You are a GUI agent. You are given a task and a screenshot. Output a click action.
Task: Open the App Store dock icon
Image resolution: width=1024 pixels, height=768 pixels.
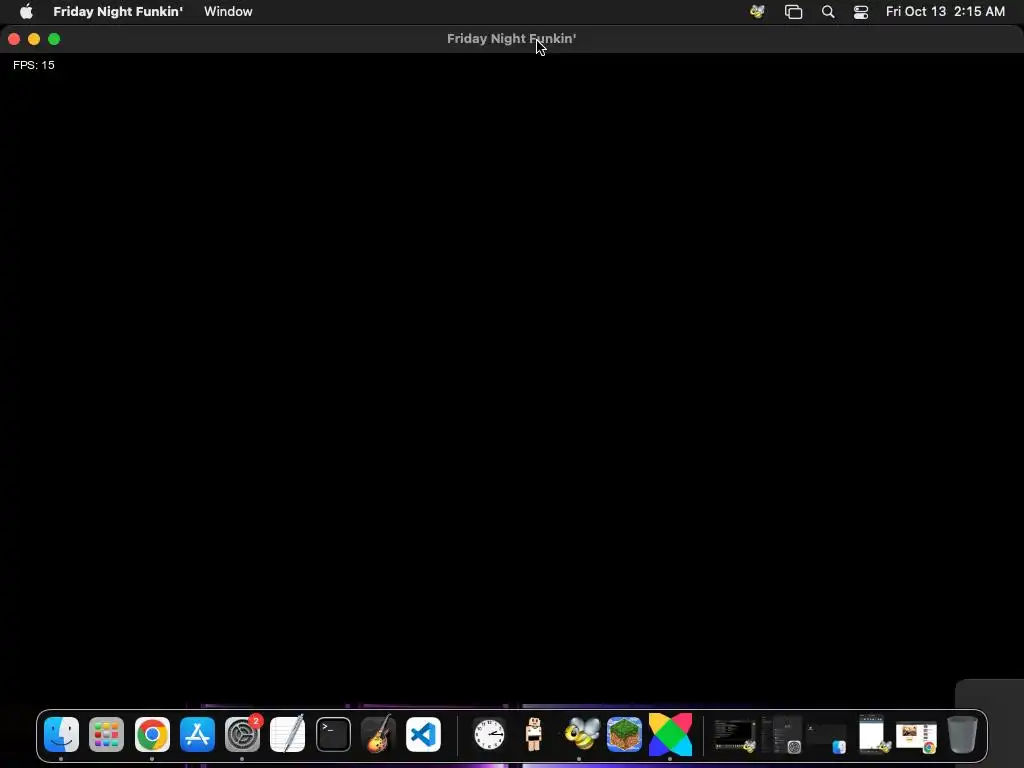197,735
